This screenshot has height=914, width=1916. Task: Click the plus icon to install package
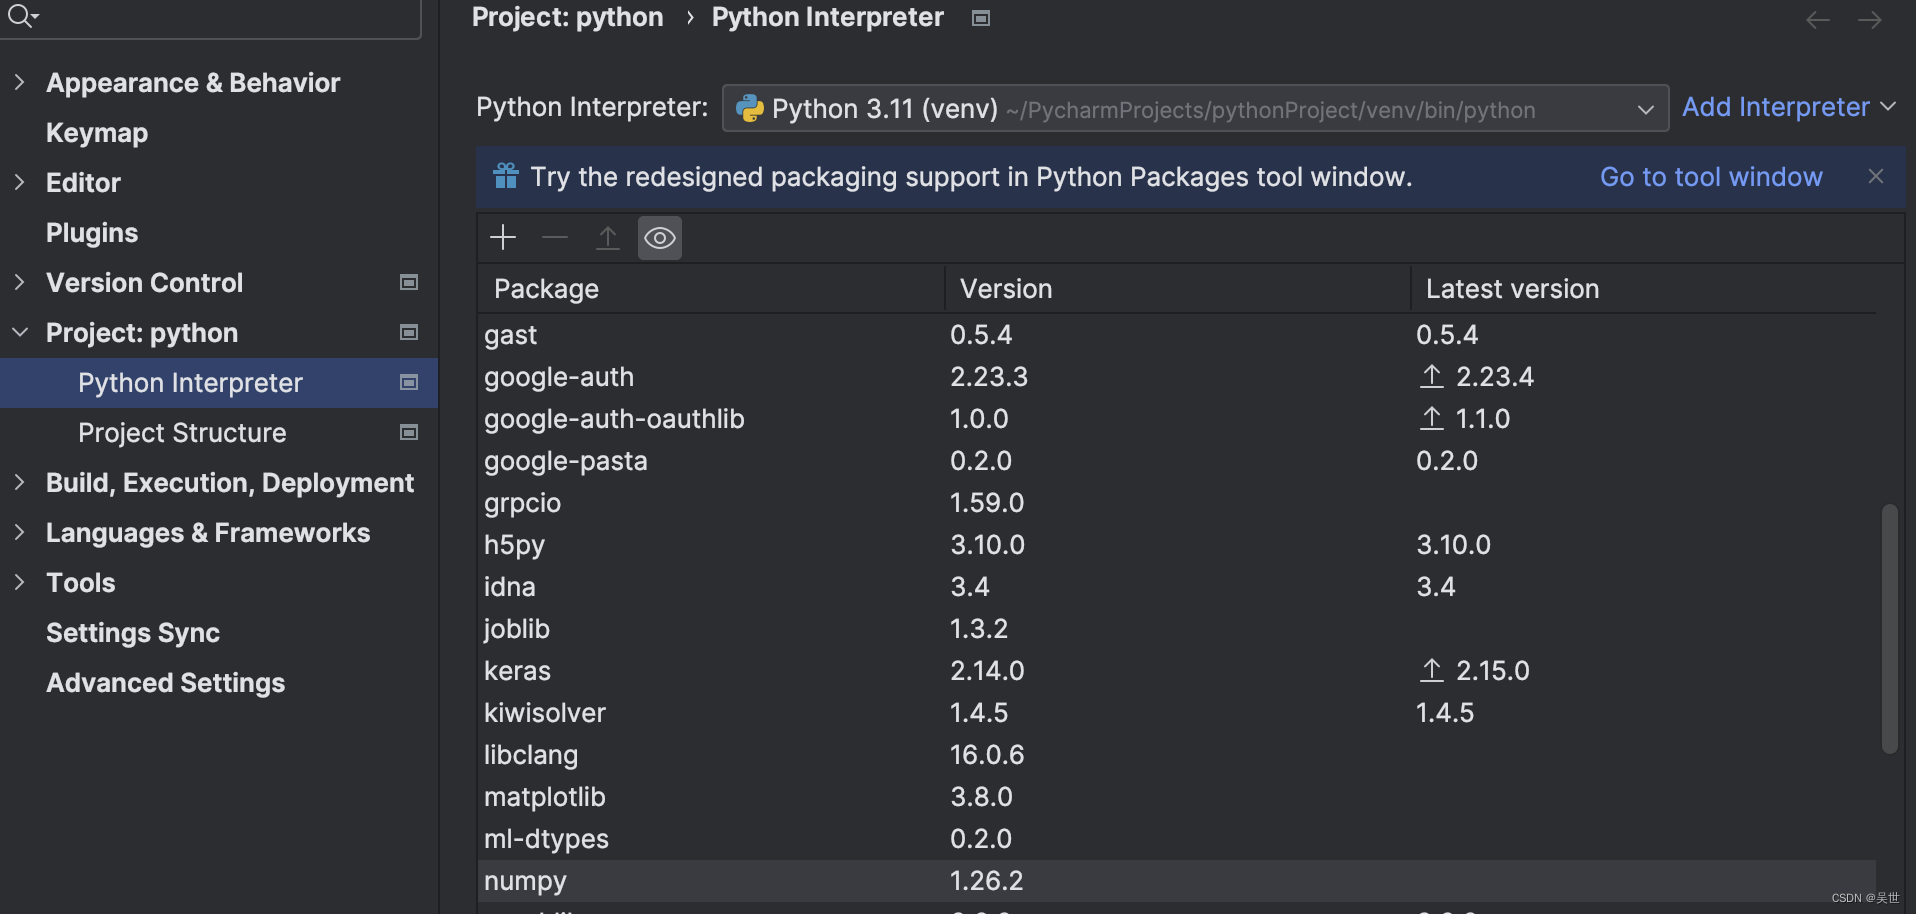503,237
